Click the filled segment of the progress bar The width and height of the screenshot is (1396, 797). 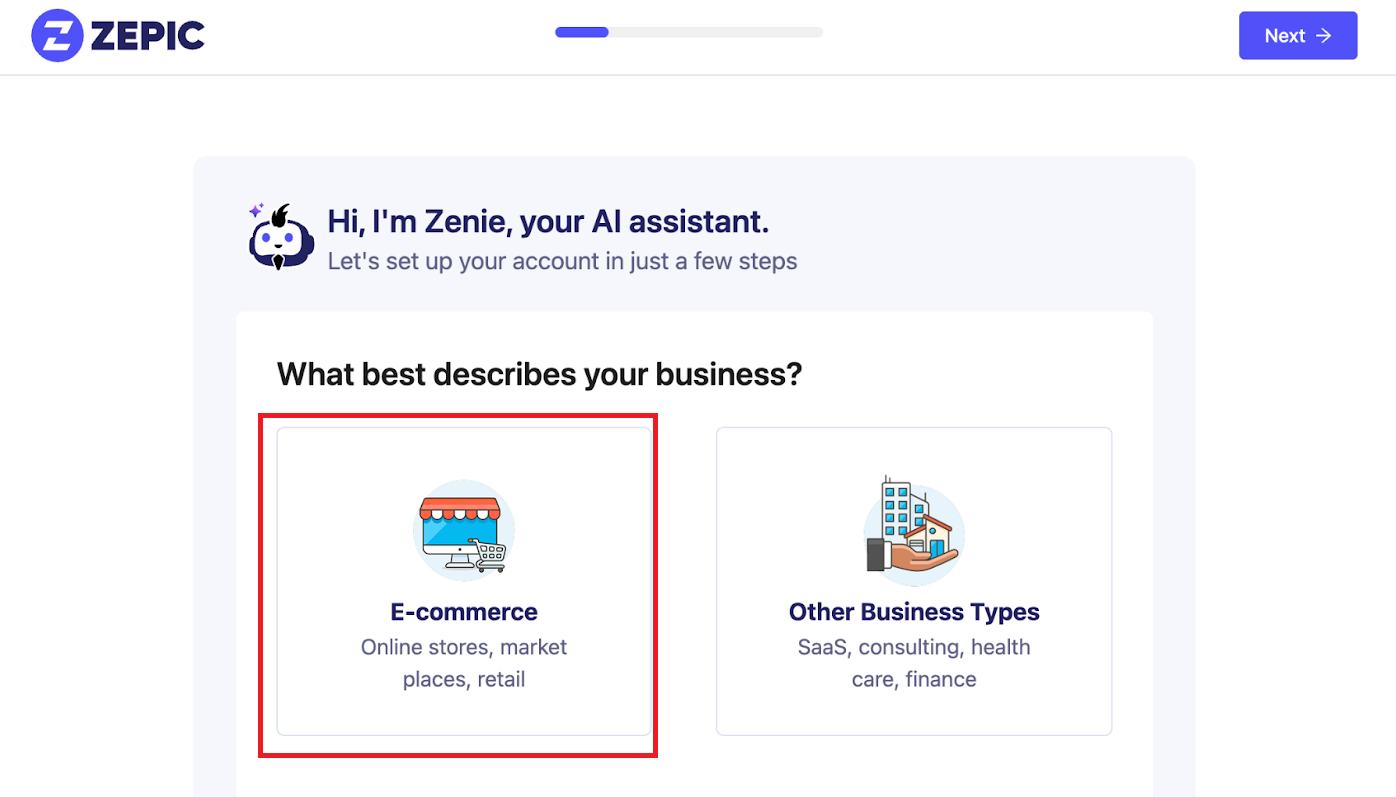coord(582,32)
